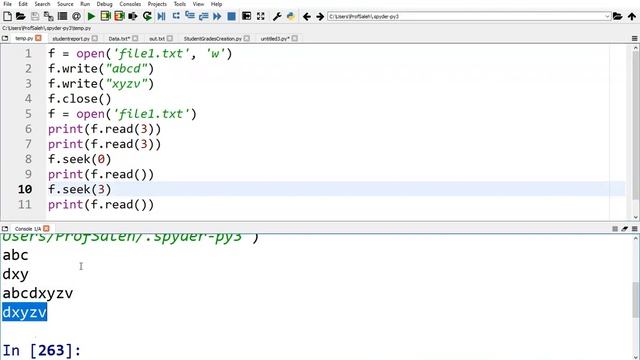The width and height of the screenshot is (640, 360).
Task: Go to parent directory up arrow
Action: (x=632, y=16)
